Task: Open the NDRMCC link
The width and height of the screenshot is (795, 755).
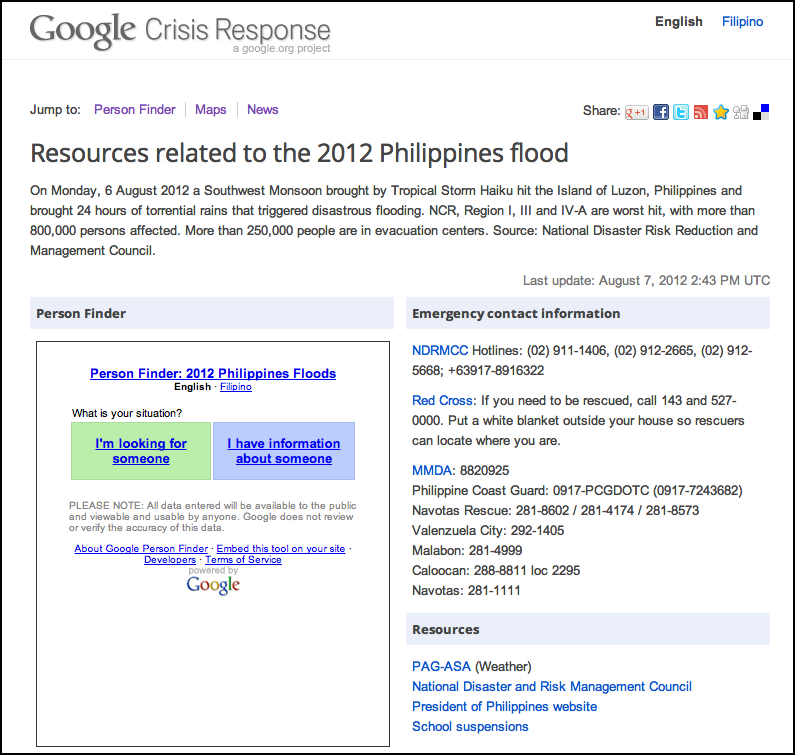Action: click(440, 350)
